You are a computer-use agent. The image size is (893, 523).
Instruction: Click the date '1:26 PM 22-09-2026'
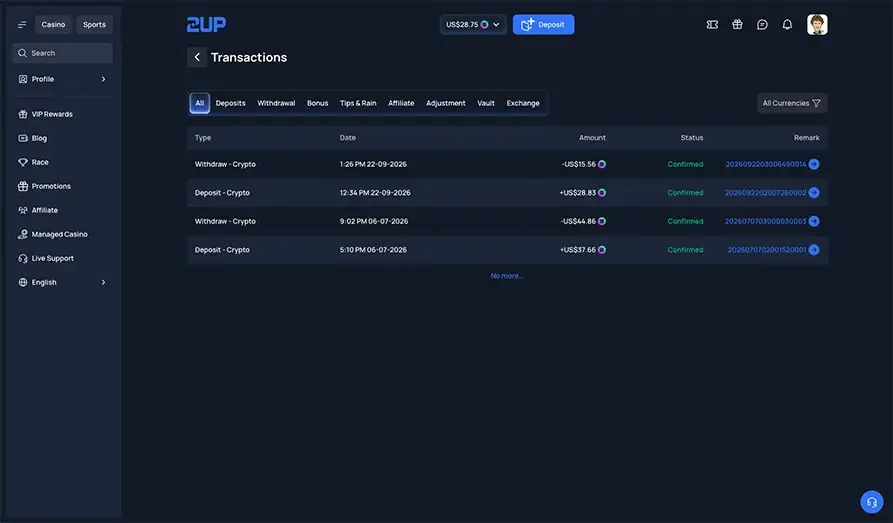coord(373,164)
